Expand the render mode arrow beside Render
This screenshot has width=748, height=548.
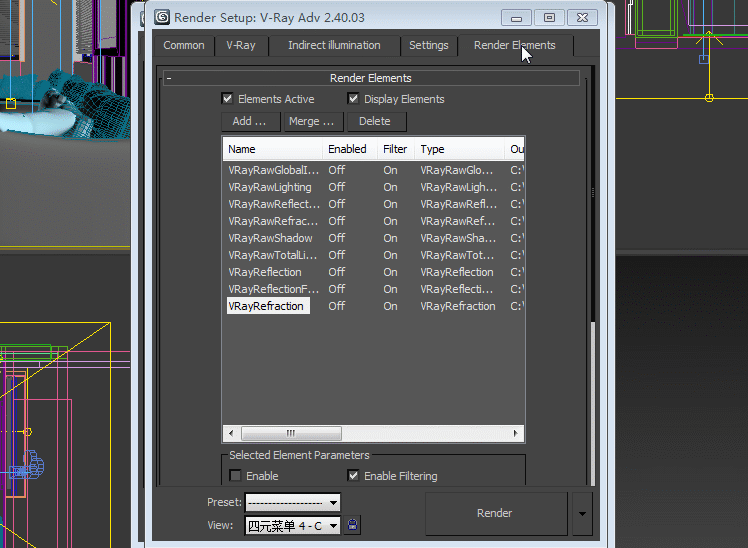coord(583,513)
